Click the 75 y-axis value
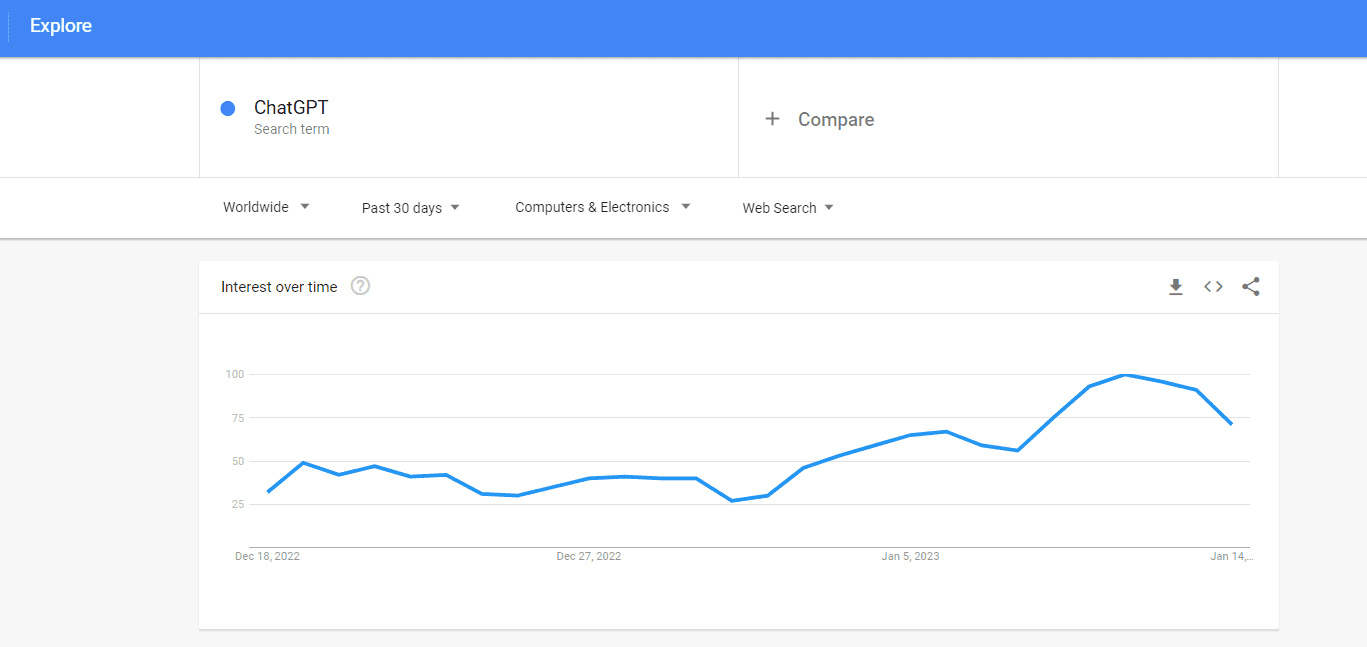1367x647 pixels. (238, 418)
